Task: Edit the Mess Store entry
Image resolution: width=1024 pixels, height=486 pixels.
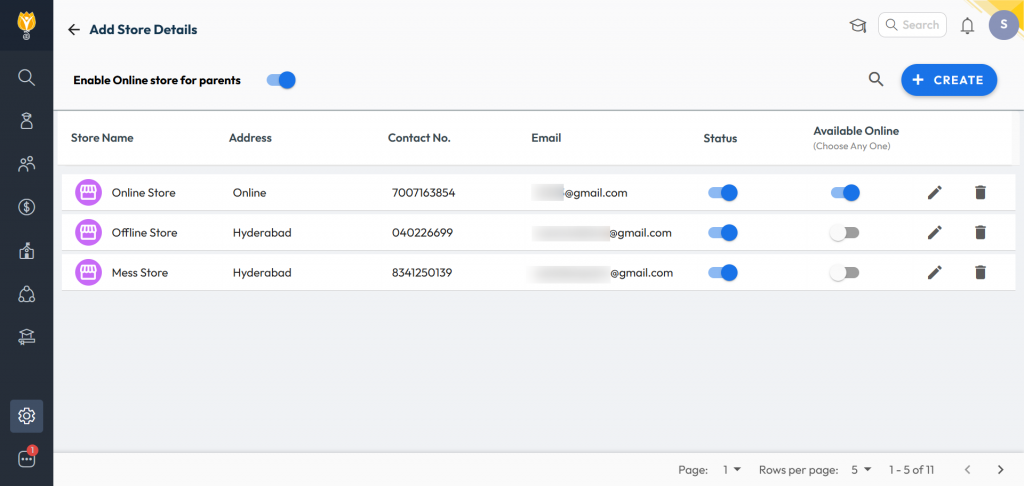Action: [935, 272]
